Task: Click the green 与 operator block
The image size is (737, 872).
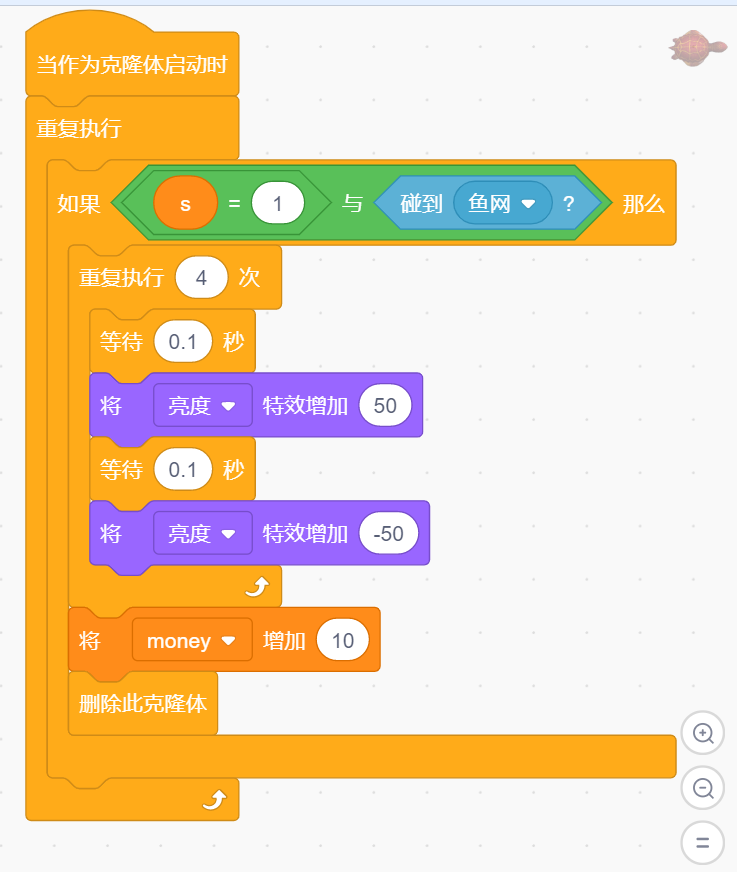Action: pyautogui.click(x=354, y=202)
